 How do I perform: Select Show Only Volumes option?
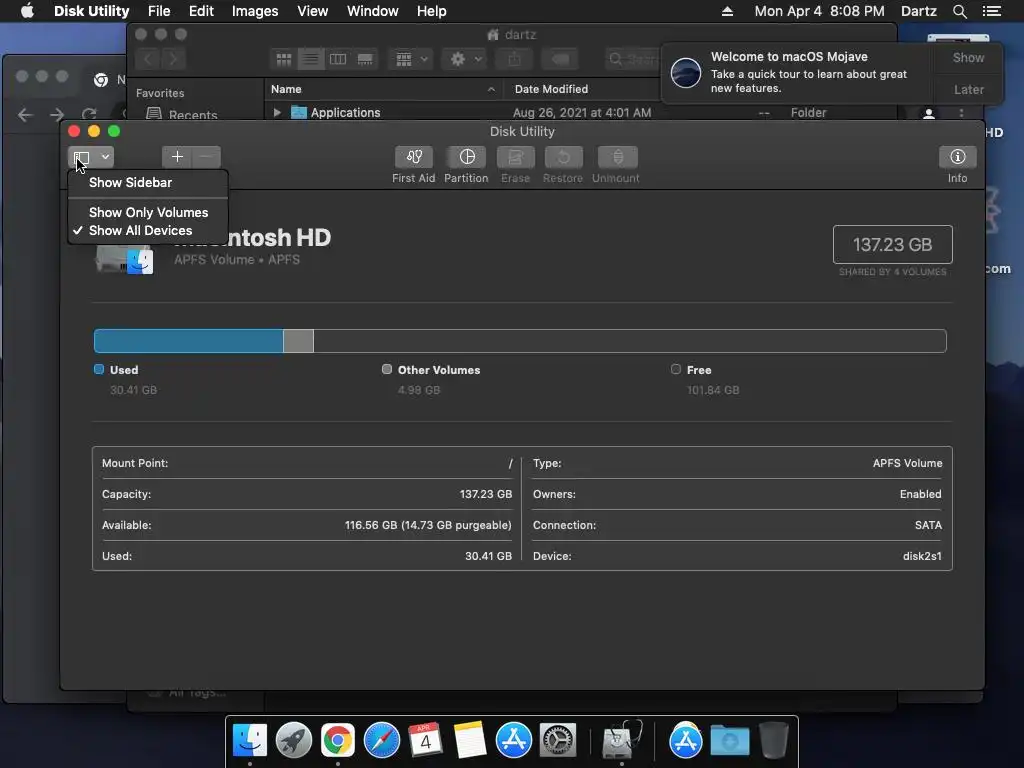(148, 212)
